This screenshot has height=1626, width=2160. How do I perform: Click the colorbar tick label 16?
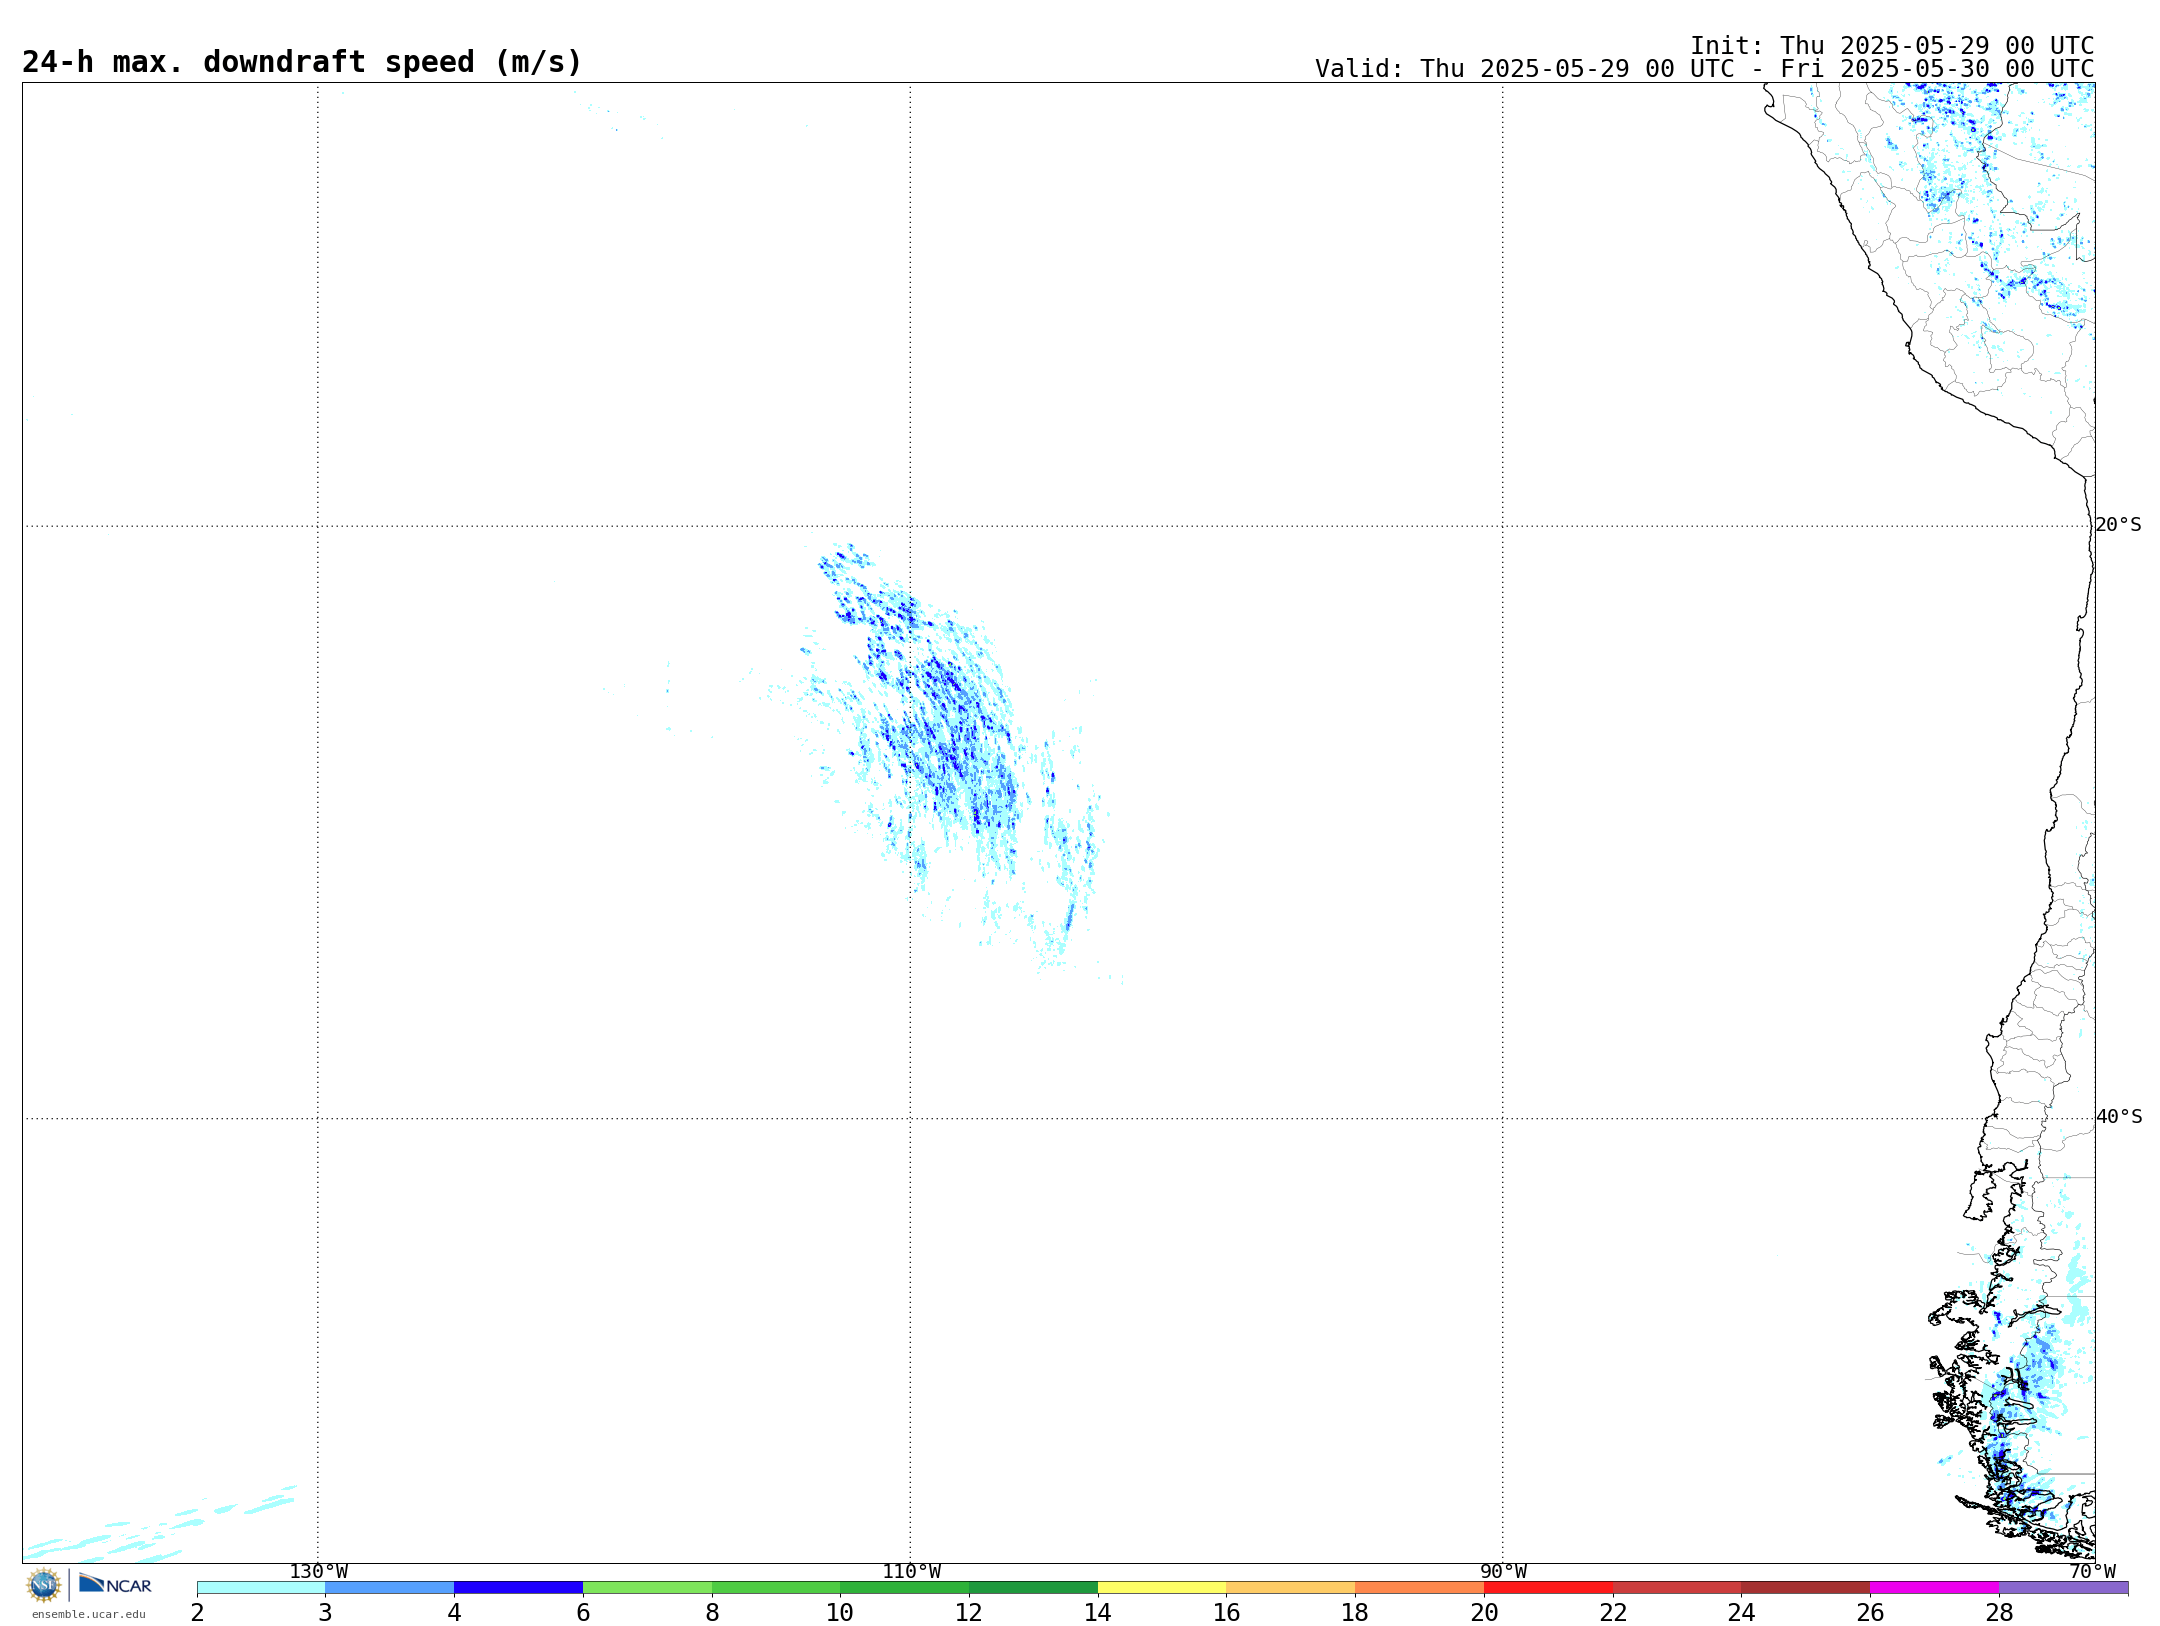click(x=1226, y=1612)
